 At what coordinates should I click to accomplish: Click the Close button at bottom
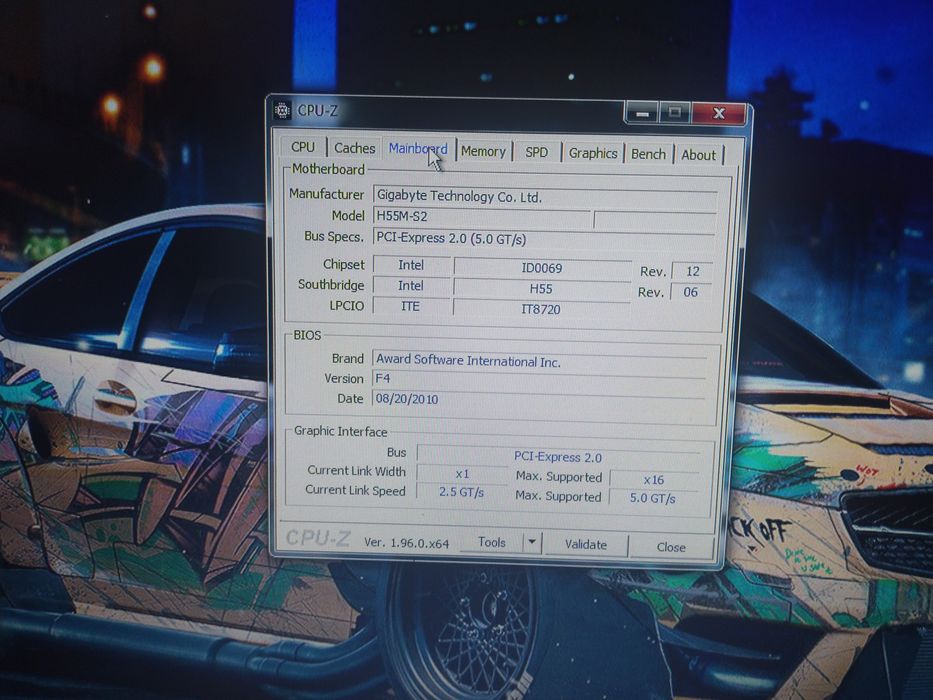(671, 547)
